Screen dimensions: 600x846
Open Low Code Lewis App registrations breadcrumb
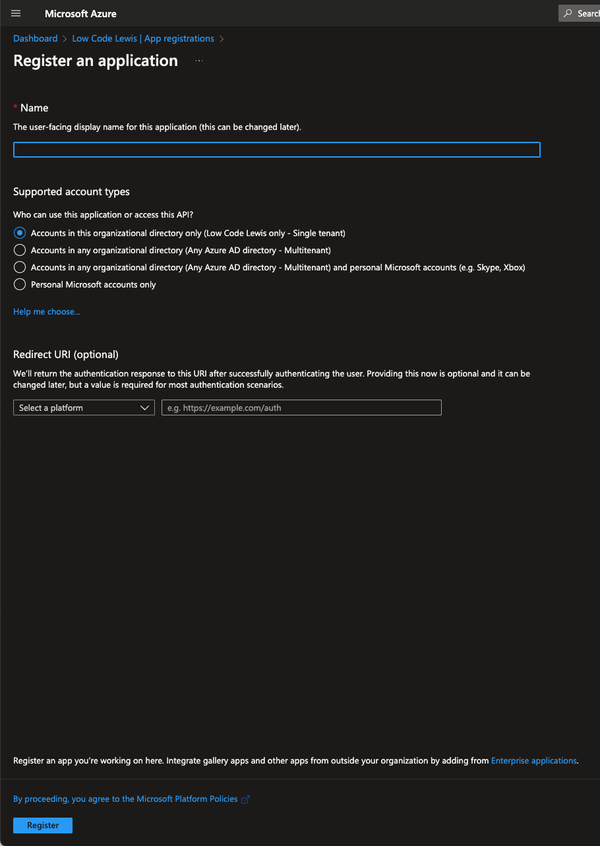142,38
